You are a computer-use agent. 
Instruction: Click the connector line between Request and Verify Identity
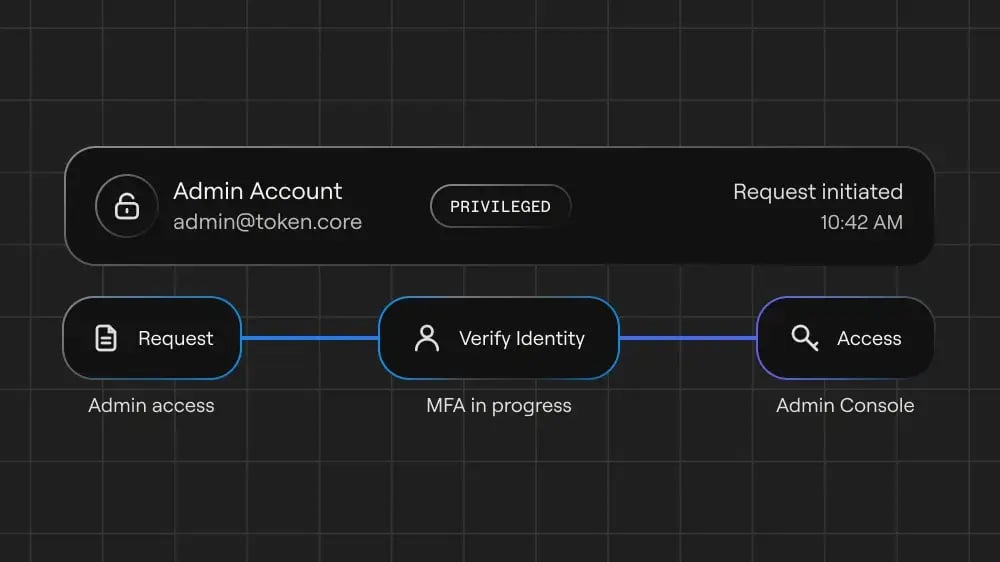click(x=310, y=338)
